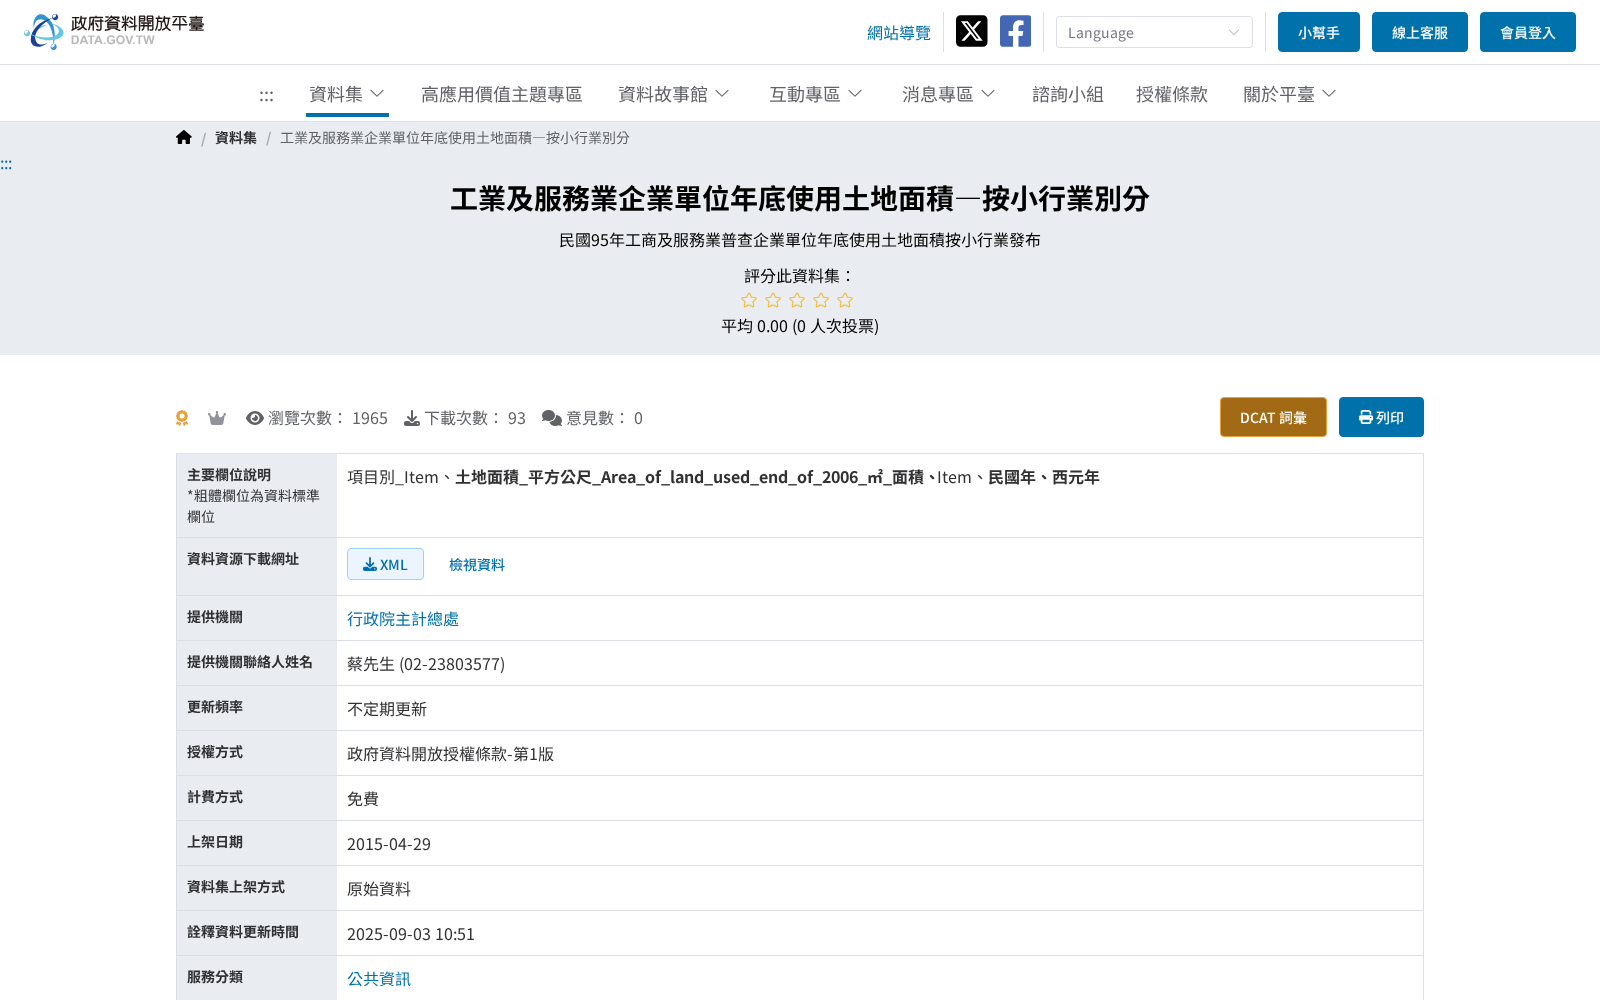Click the dataset title heading
This screenshot has width=1600, height=1000.
click(x=800, y=199)
